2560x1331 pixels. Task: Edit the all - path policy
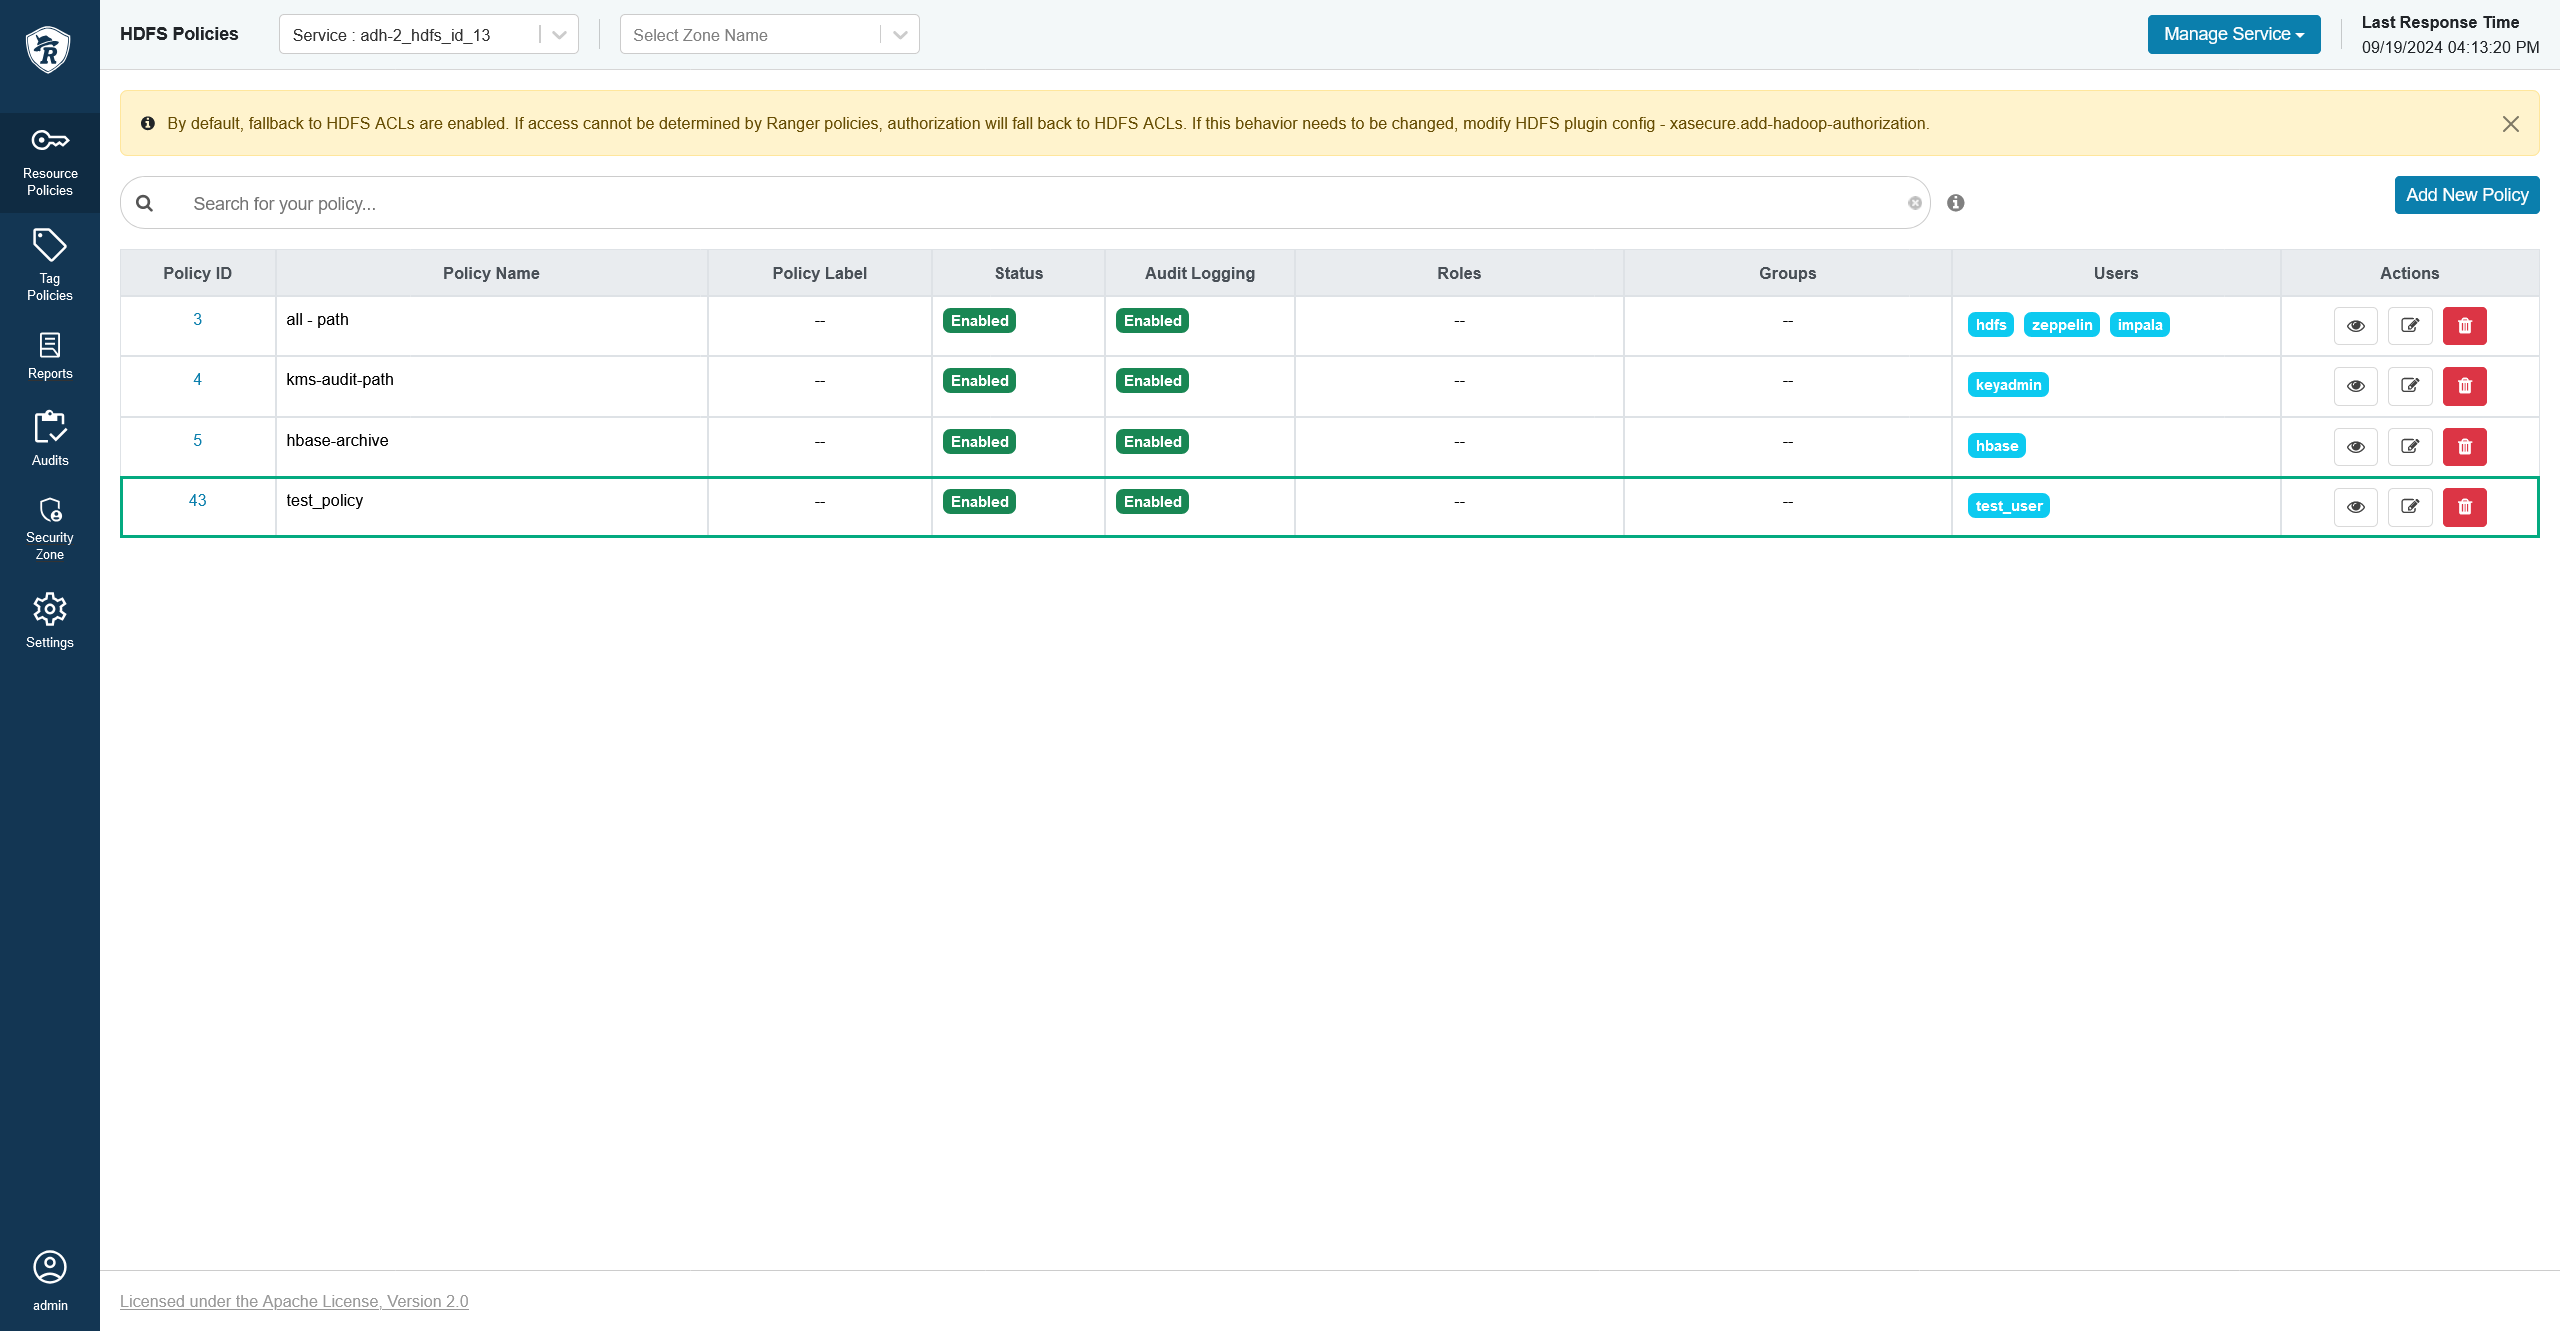pos(2409,326)
